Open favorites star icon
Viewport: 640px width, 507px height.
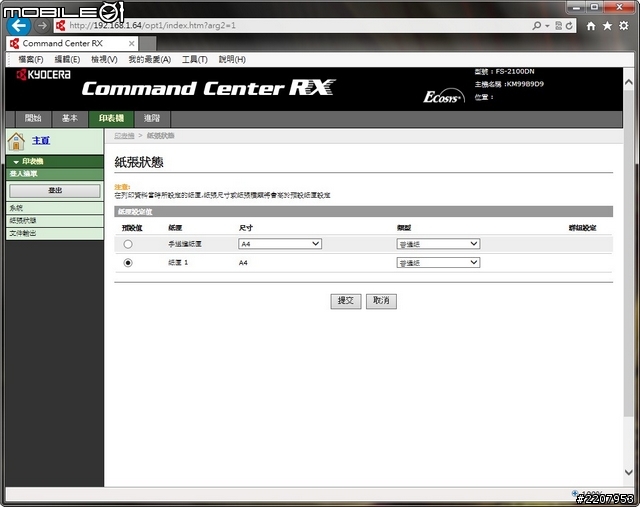(x=607, y=26)
